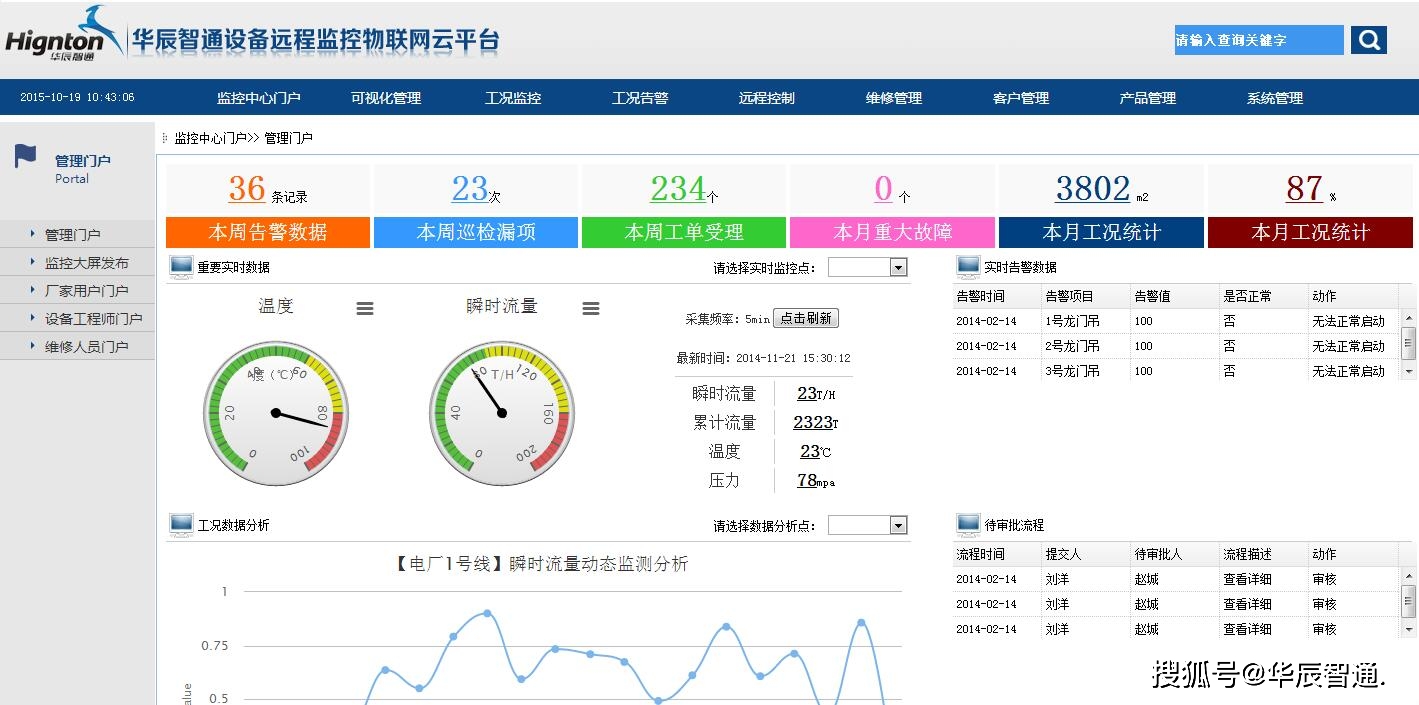Expand 管理门户 in the sidebar

(x=78, y=235)
